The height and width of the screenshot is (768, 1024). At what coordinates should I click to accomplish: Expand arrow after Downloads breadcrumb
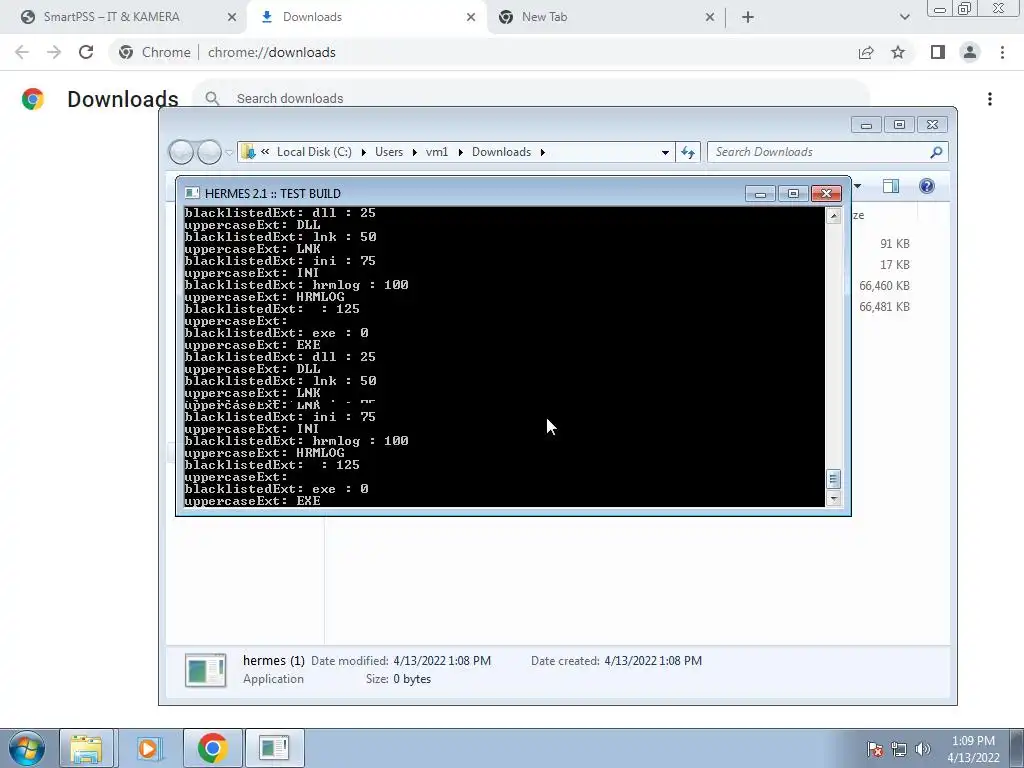pyautogui.click(x=542, y=152)
